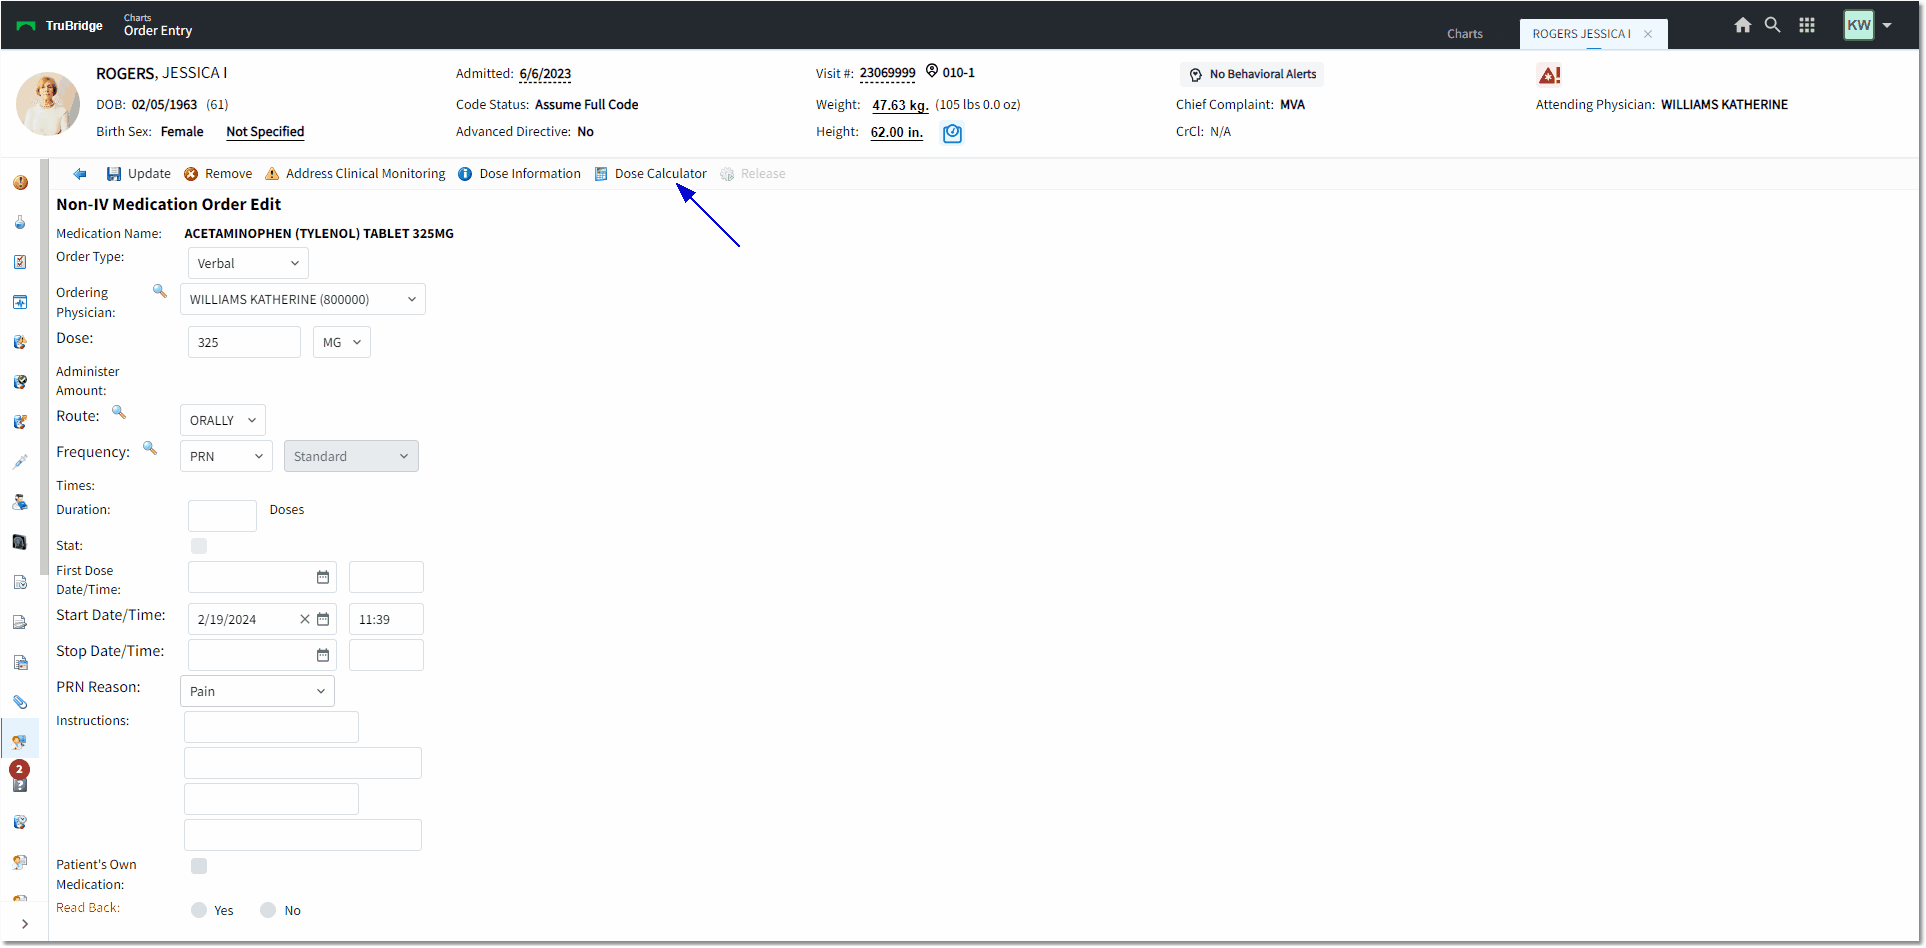Screen dimensions: 1926x948
Task: Click the lab flask sidebar icon
Action: tap(20, 222)
